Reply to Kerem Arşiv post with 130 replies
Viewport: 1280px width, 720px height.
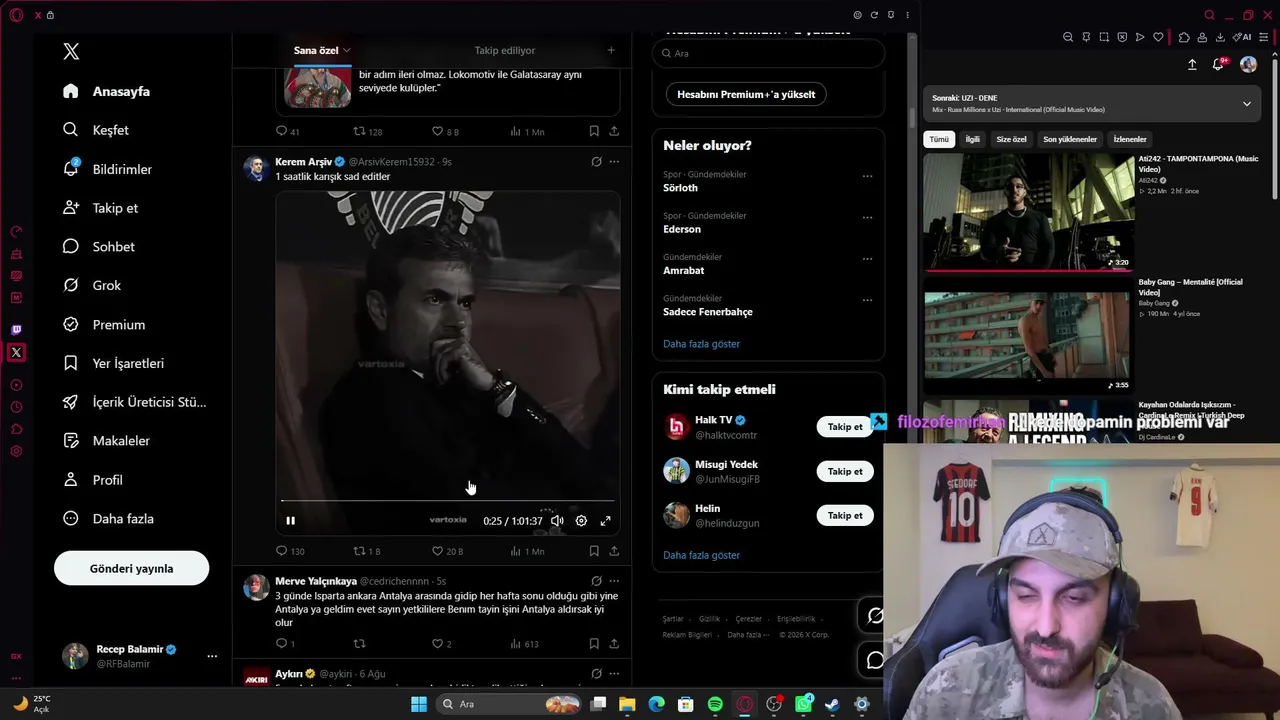[290, 551]
